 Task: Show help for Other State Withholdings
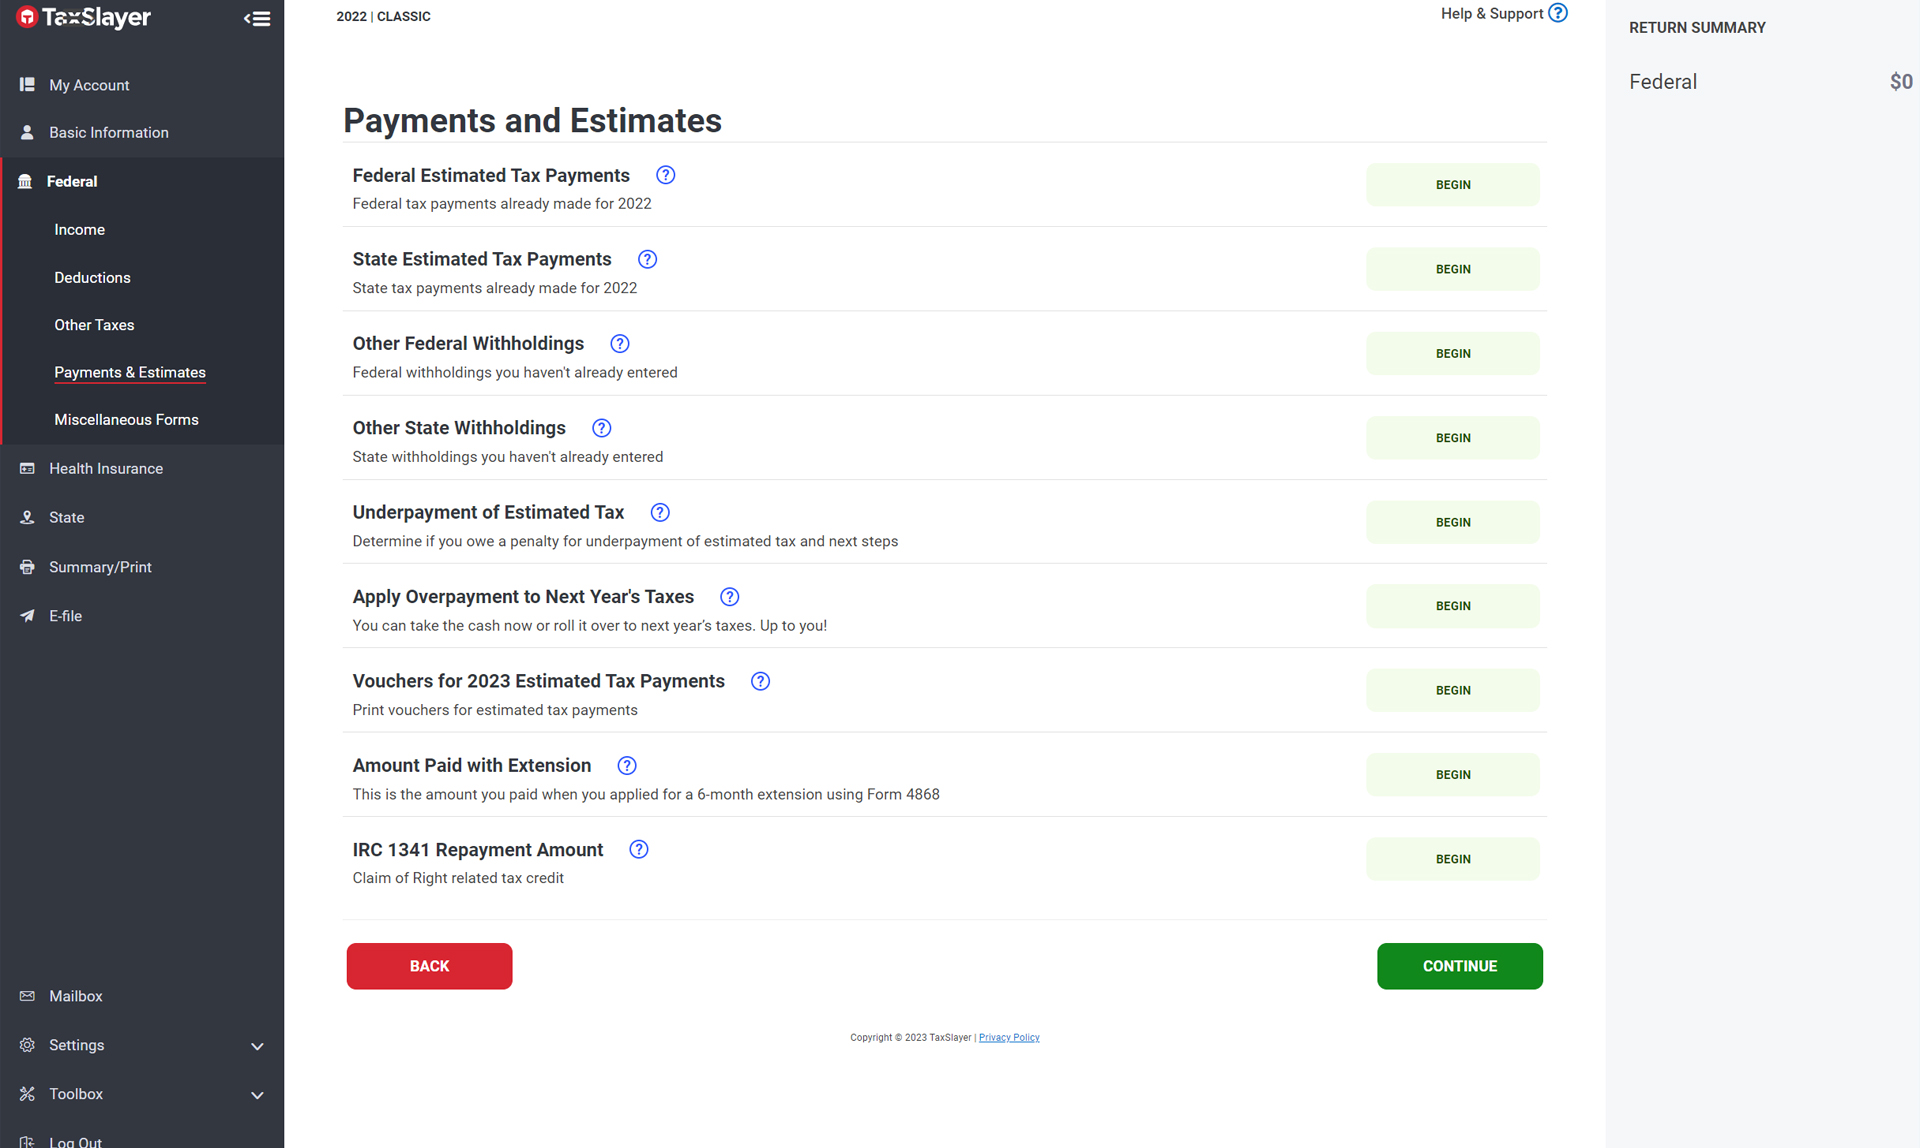(602, 428)
